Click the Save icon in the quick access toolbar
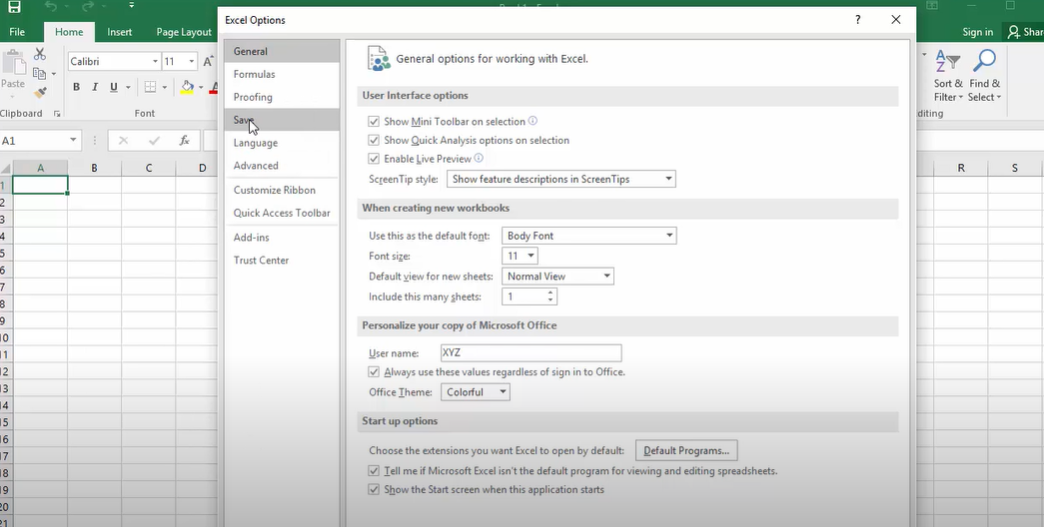Viewport: 1044px width, 527px height. click(13, 7)
